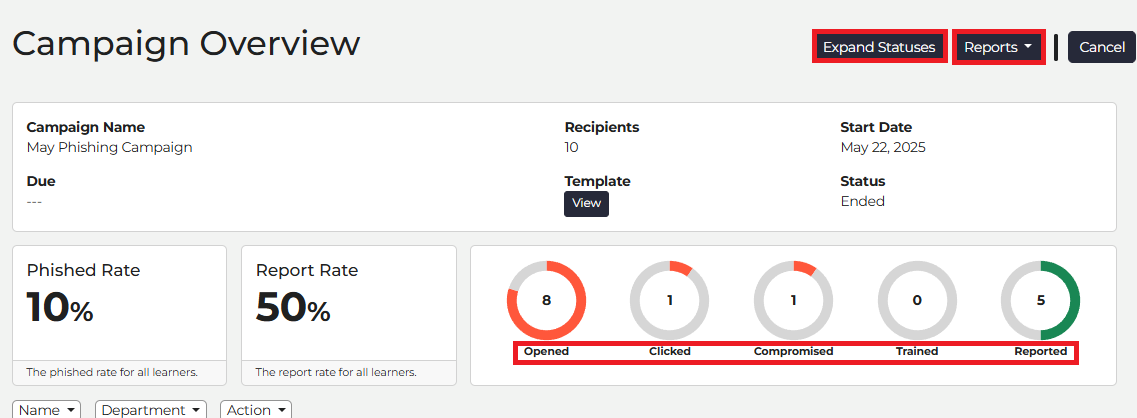Open the Reports dropdown menu
The width and height of the screenshot is (1137, 418).
coord(998,47)
